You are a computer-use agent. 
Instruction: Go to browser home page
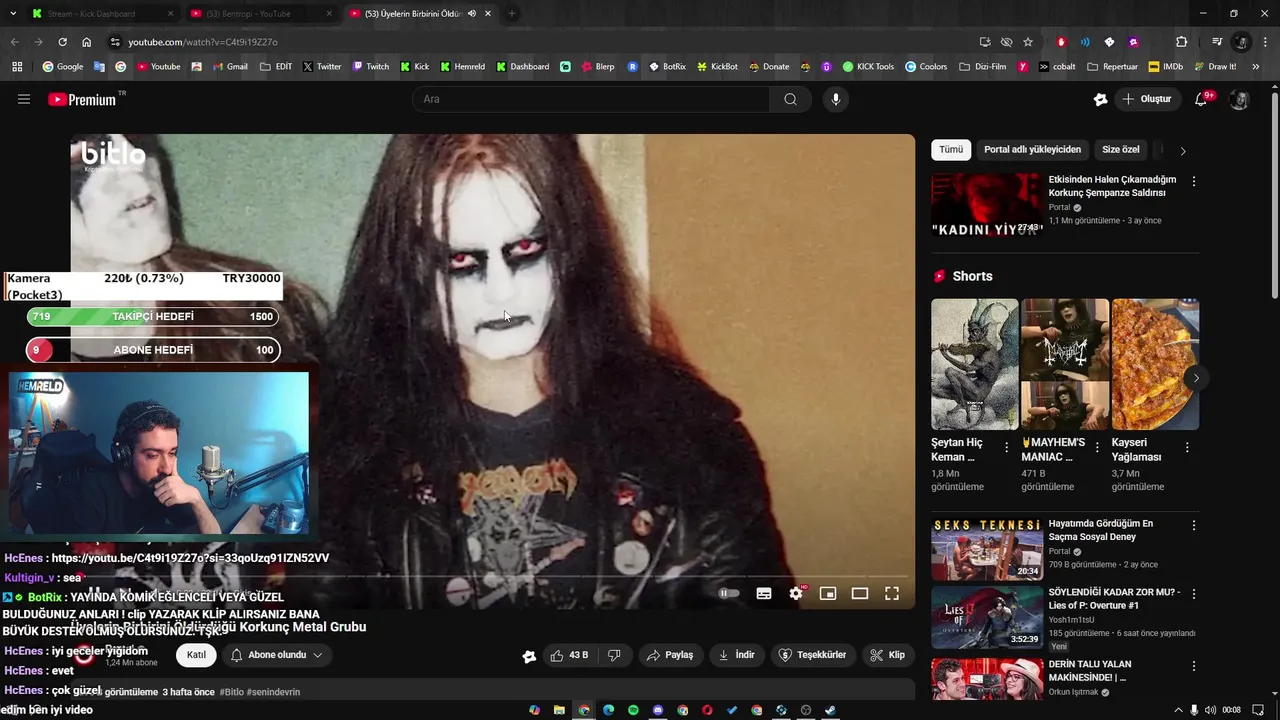pos(87,42)
